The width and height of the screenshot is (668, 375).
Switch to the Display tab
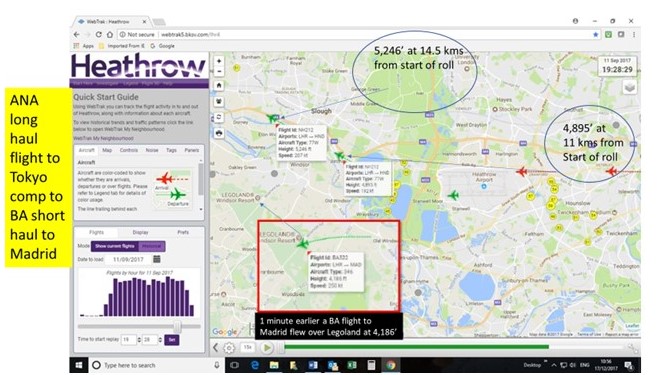pyautogui.click(x=140, y=232)
